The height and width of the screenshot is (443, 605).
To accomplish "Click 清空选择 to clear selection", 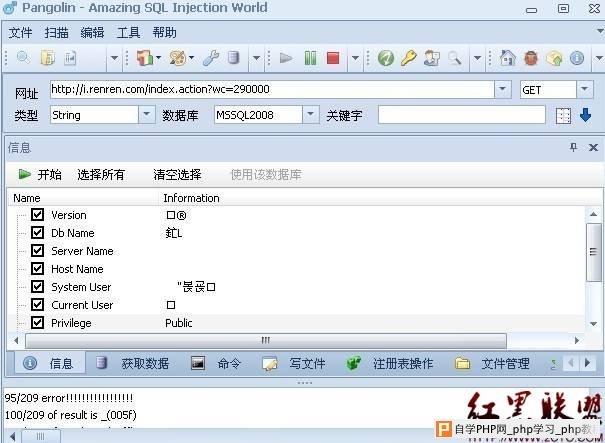I will (177, 175).
